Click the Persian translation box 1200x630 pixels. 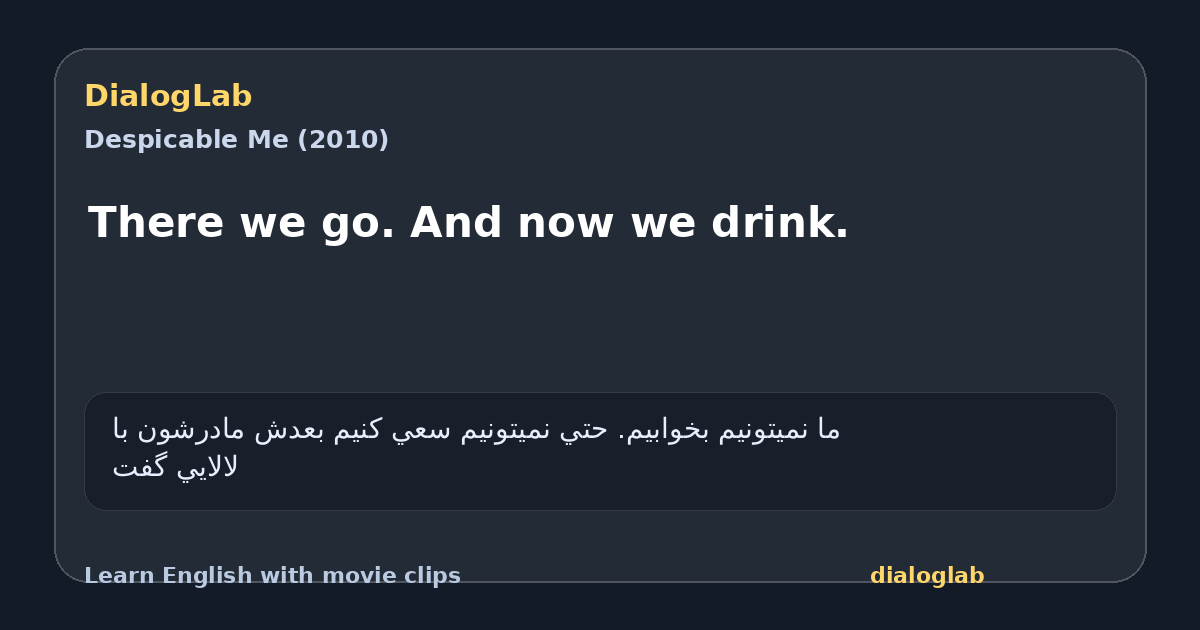(x=600, y=451)
